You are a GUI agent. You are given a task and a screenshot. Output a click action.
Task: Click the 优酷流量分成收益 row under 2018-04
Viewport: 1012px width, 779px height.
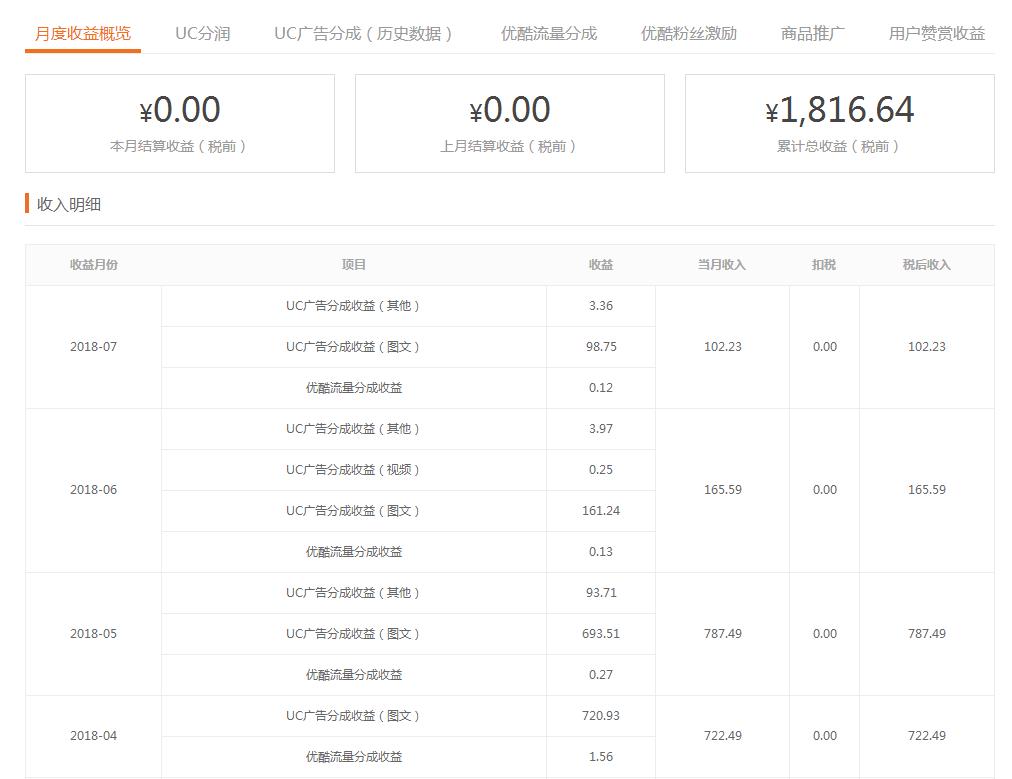(x=355, y=756)
